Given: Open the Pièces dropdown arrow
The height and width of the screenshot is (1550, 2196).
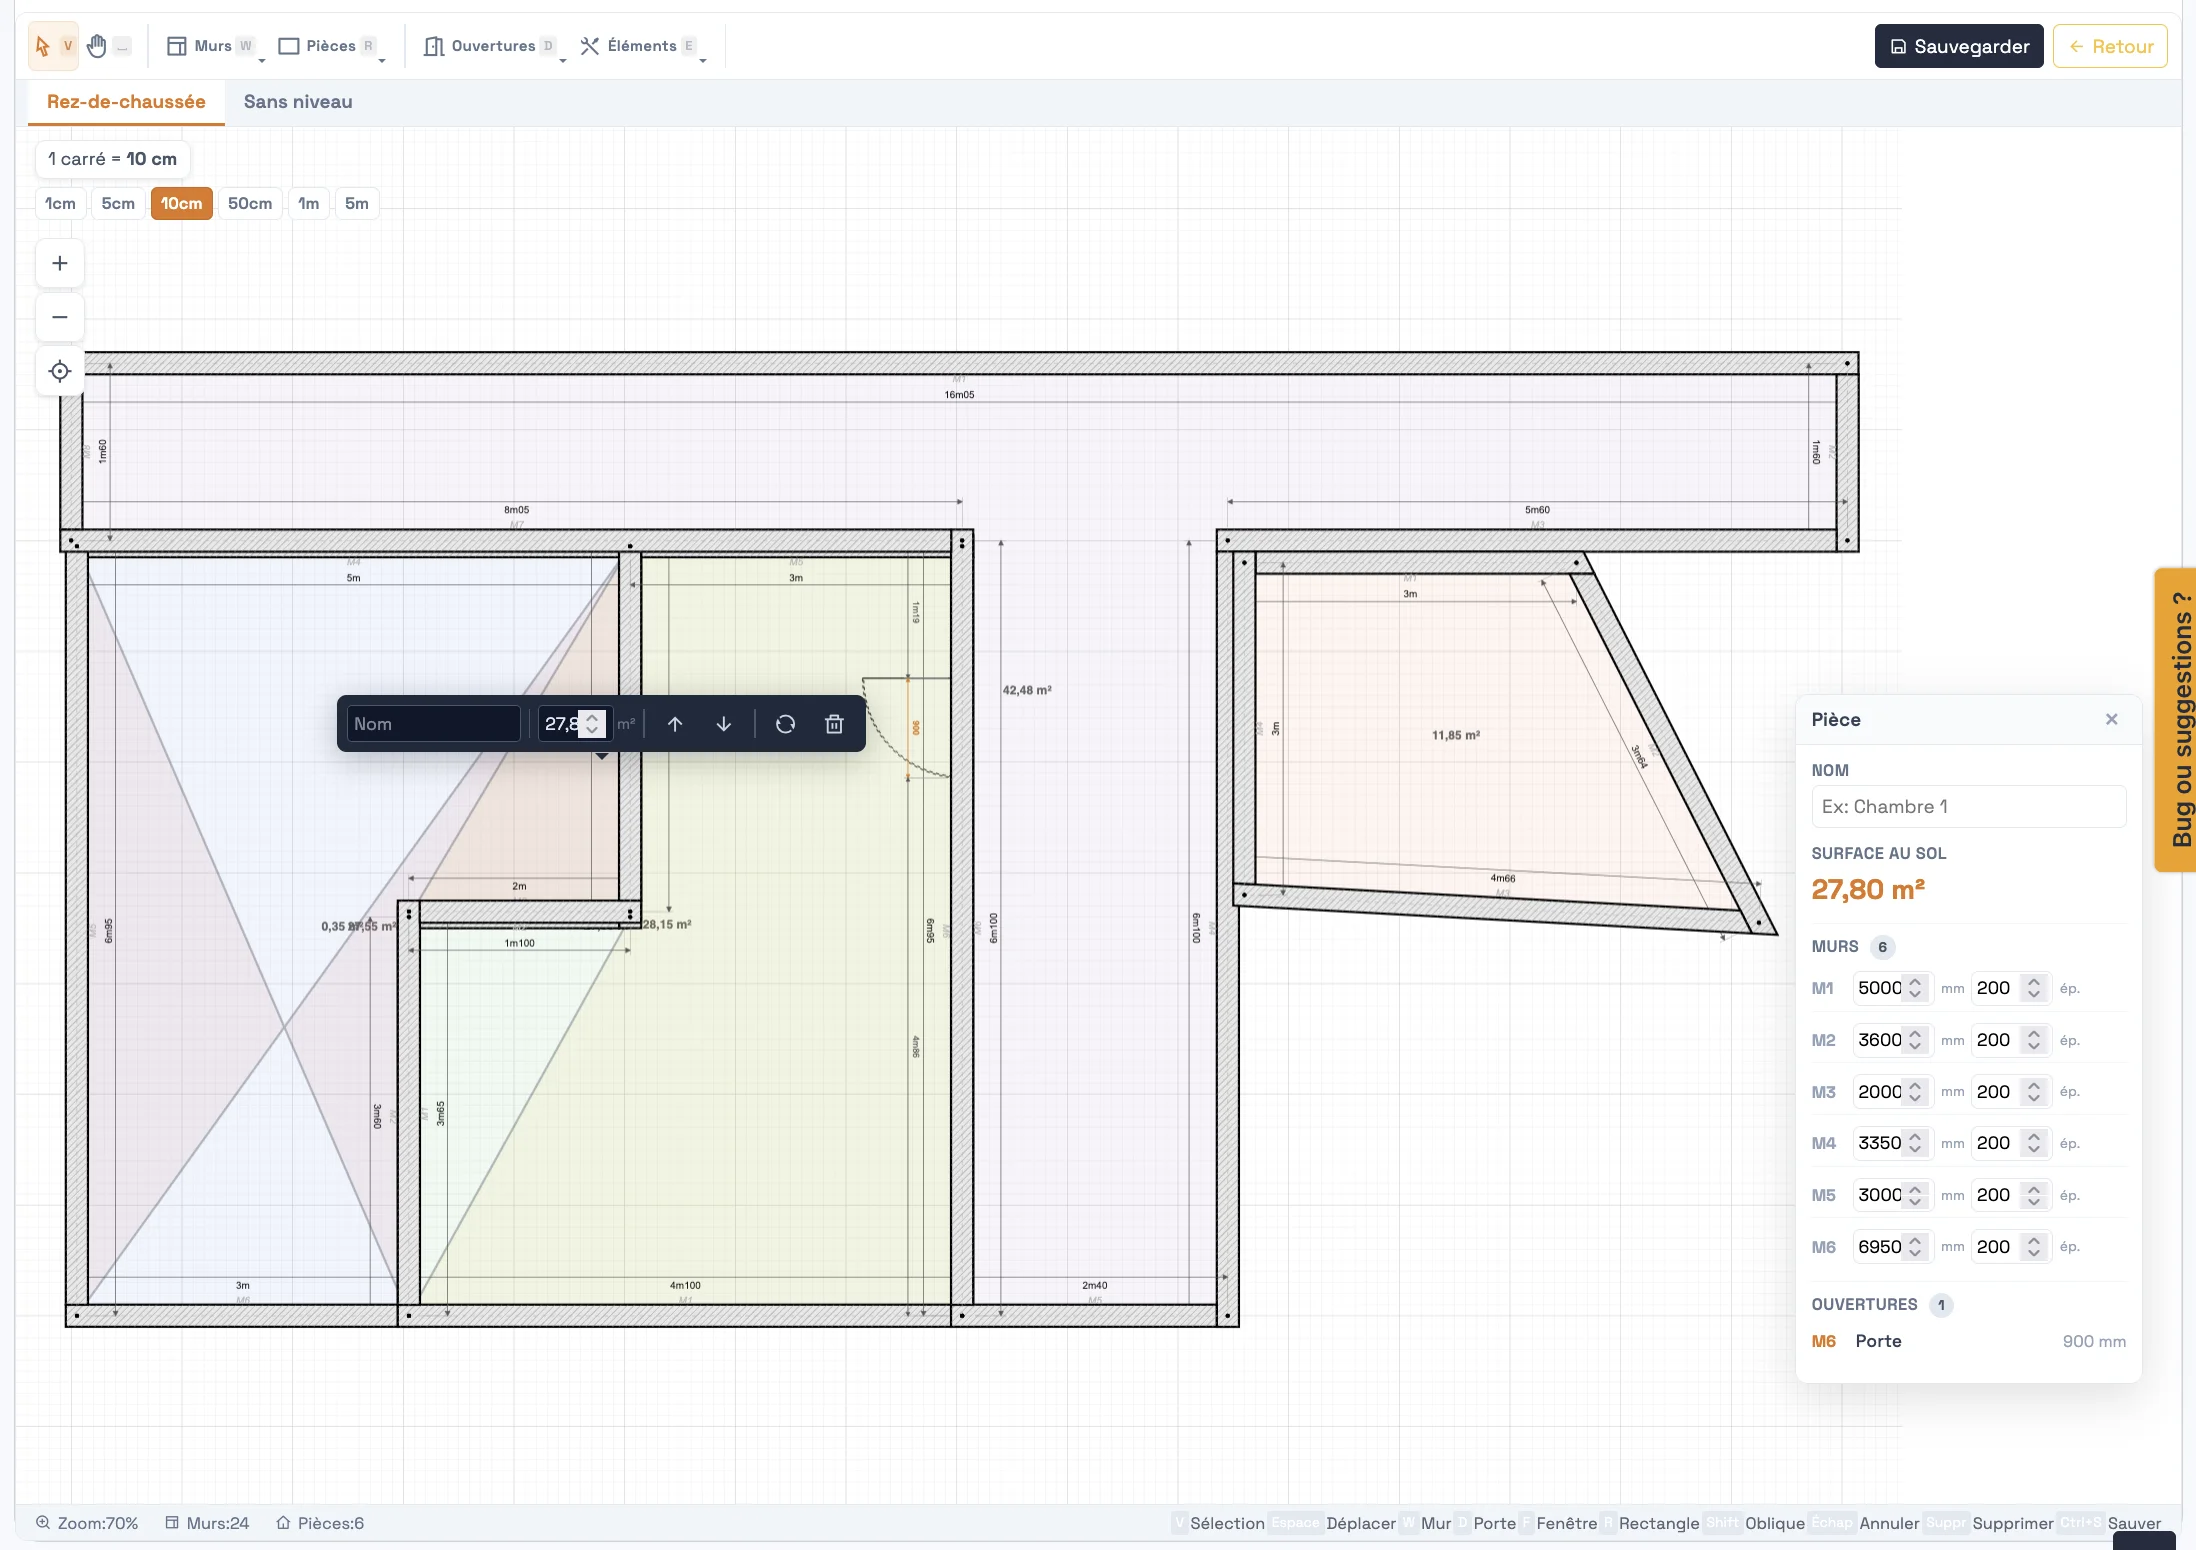Looking at the screenshot, I should click(x=382, y=60).
